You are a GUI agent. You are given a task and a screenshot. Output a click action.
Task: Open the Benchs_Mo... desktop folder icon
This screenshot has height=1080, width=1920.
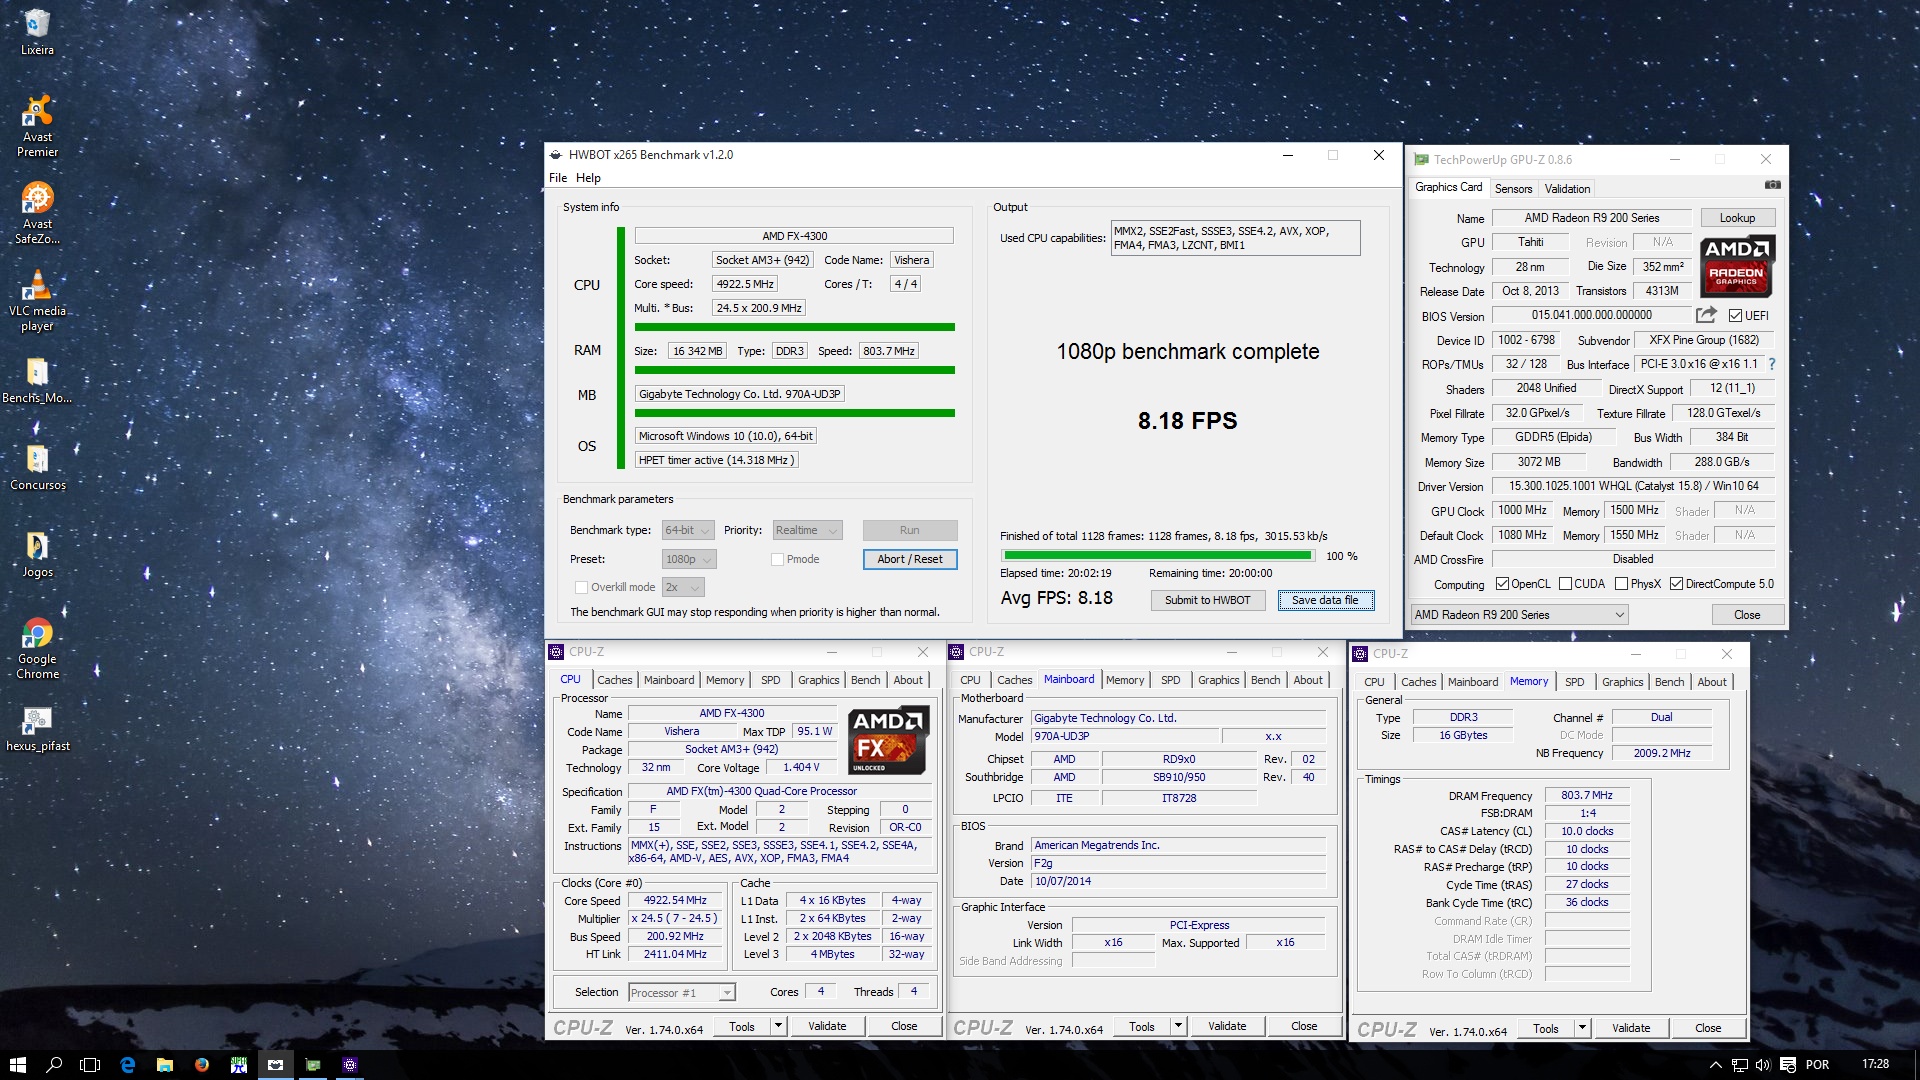point(37,381)
